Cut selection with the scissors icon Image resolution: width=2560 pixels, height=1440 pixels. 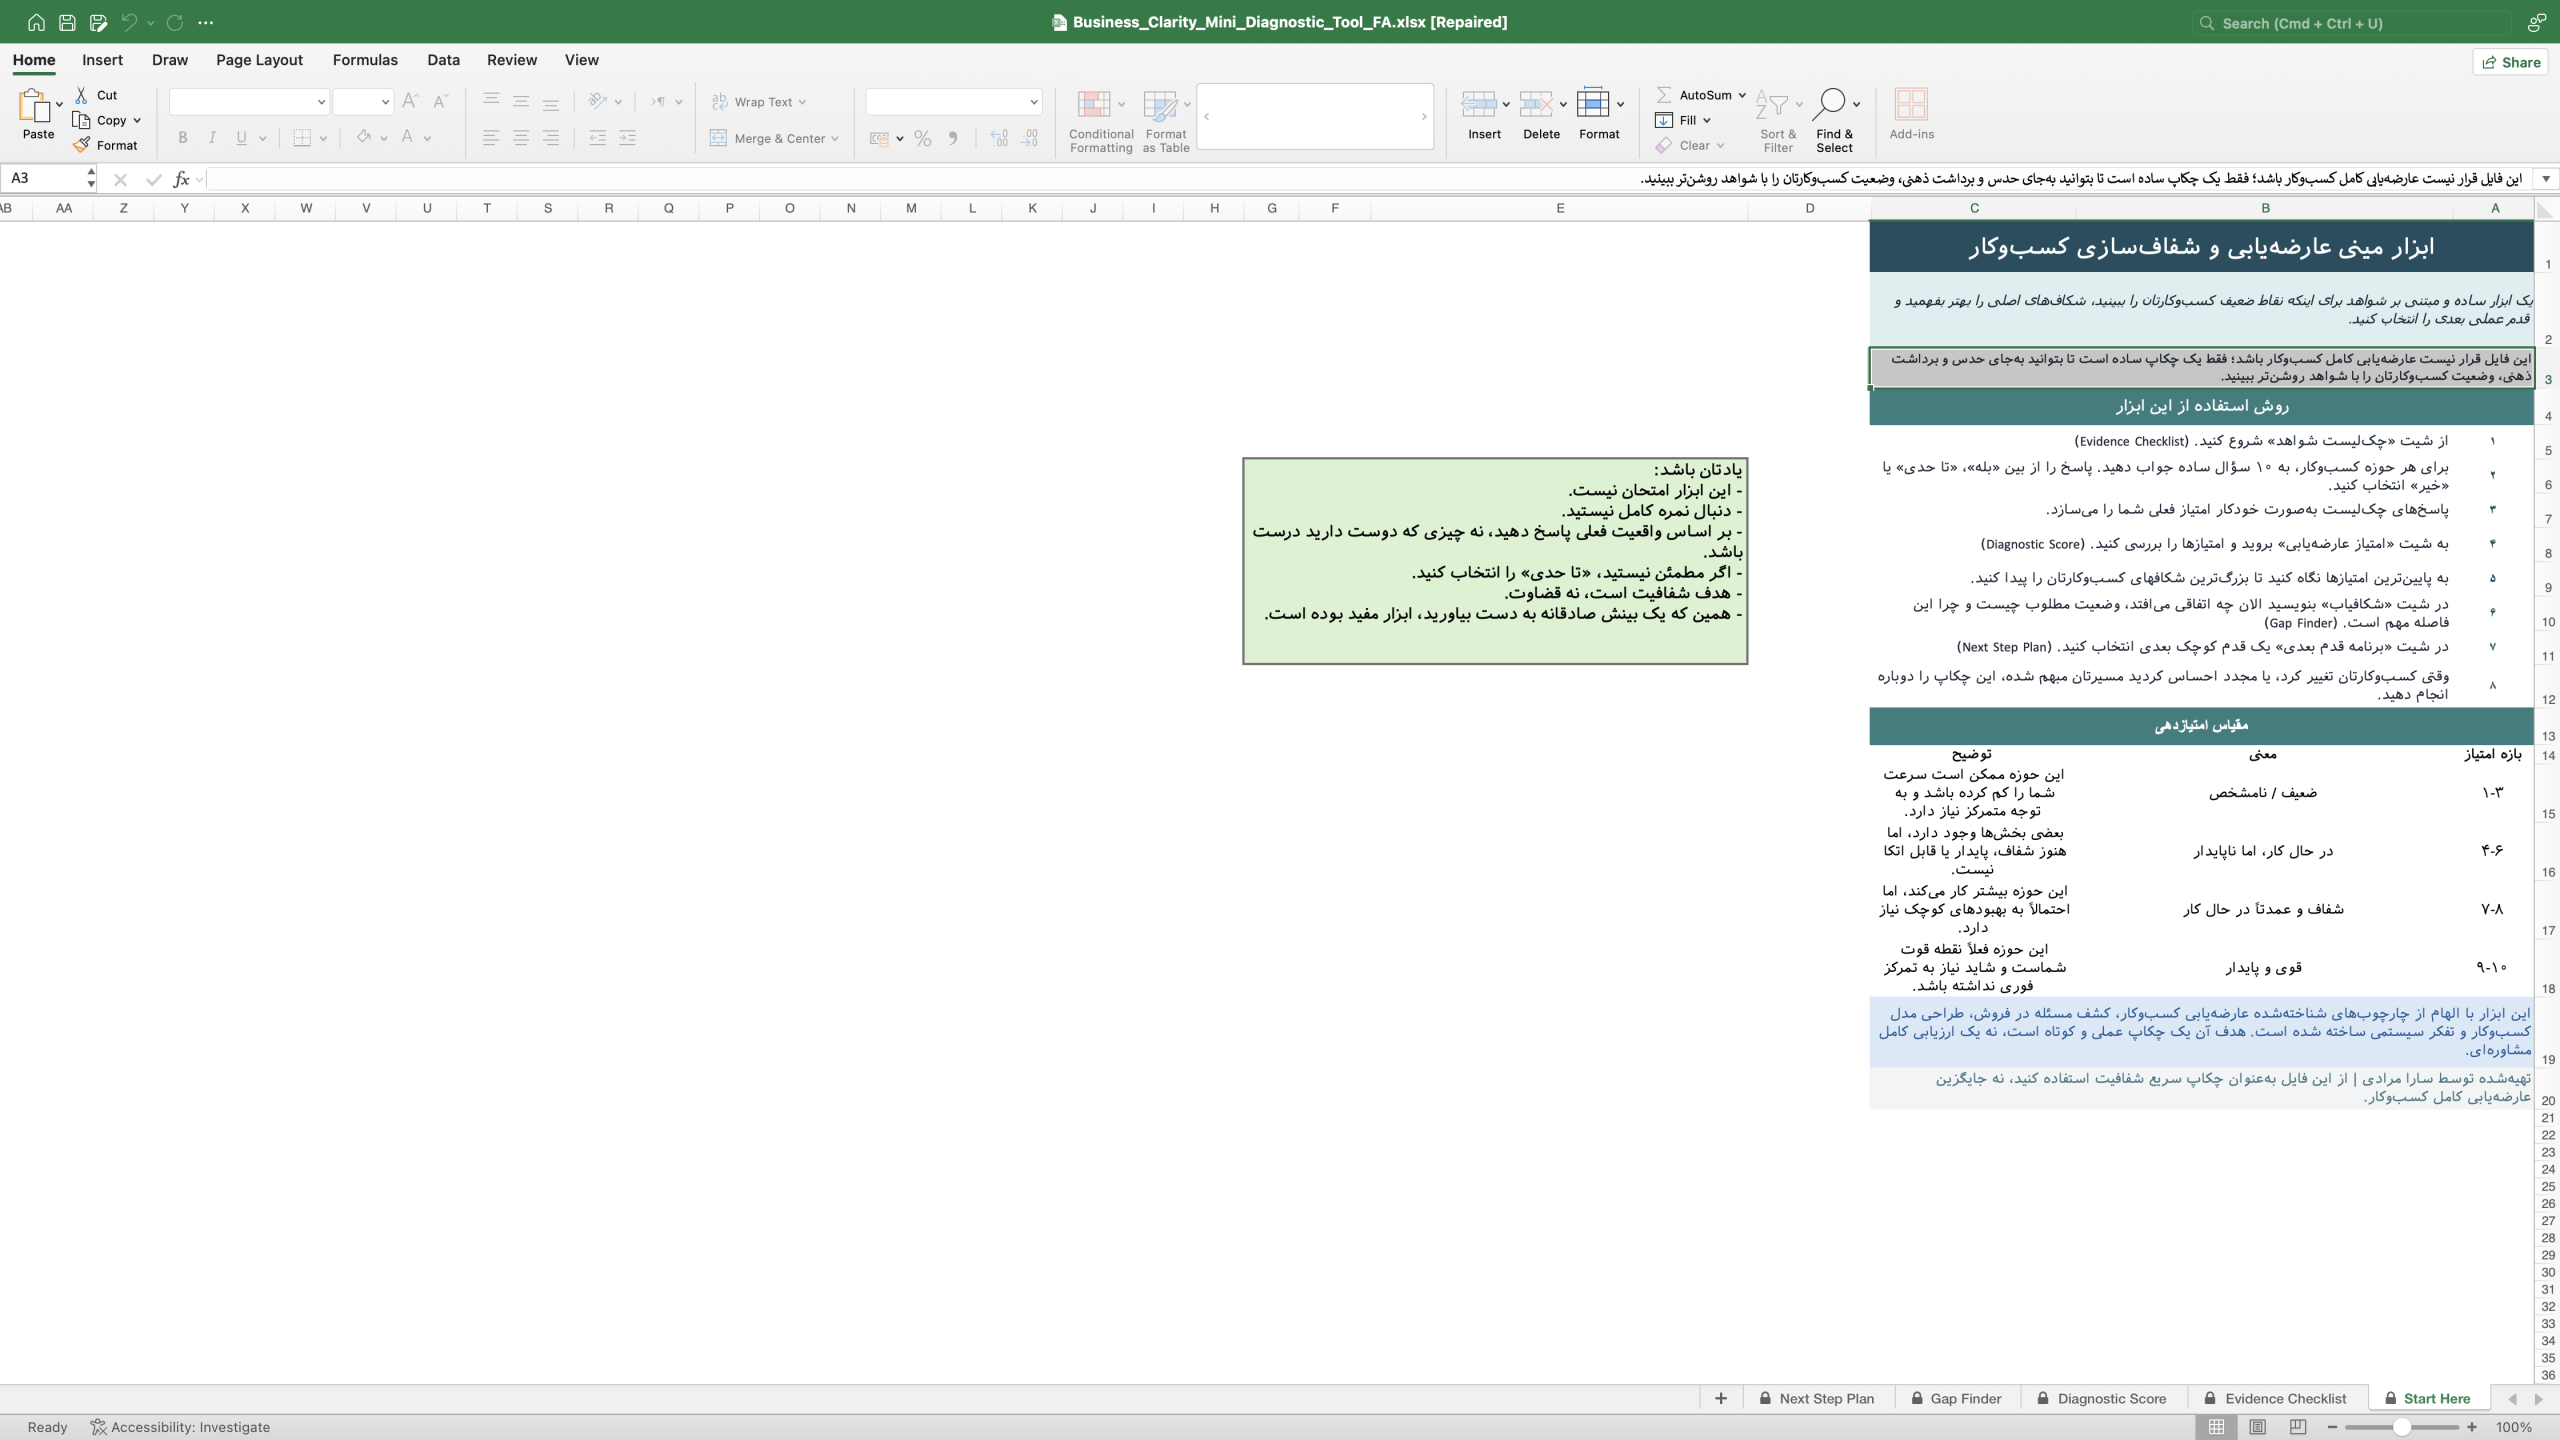[x=81, y=95]
